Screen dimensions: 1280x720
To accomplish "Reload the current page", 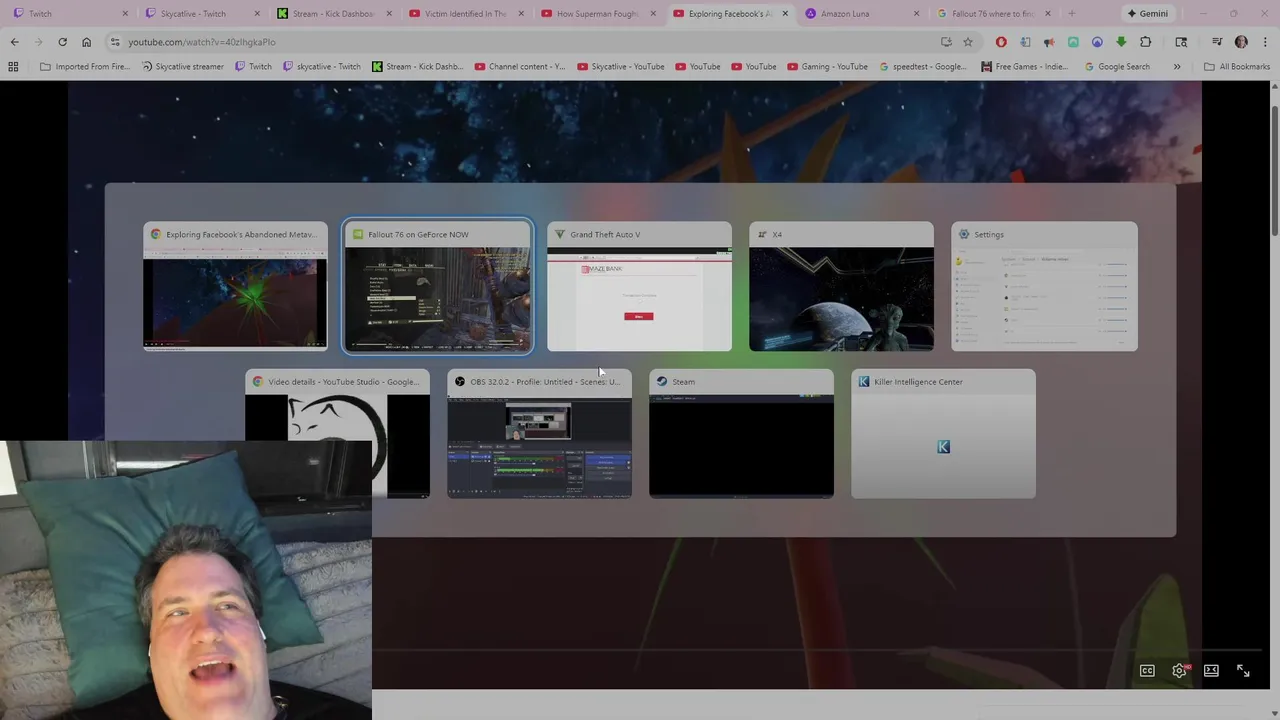I will (62, 42).
